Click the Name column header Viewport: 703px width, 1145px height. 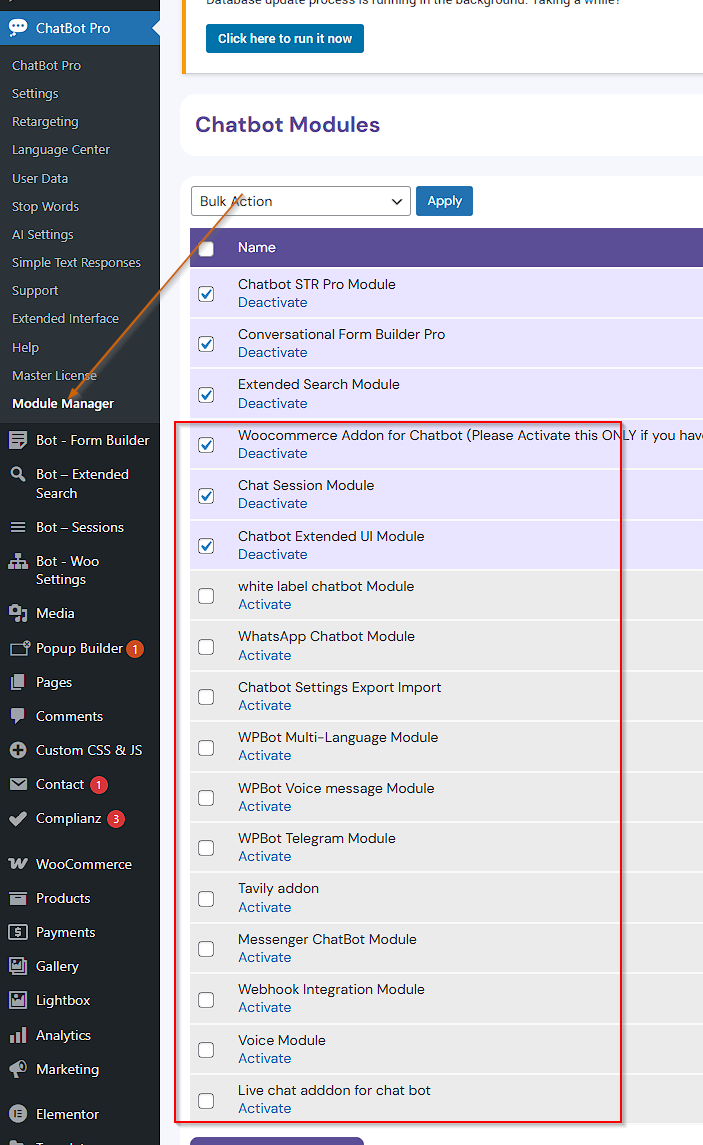(x=256, y=248)
